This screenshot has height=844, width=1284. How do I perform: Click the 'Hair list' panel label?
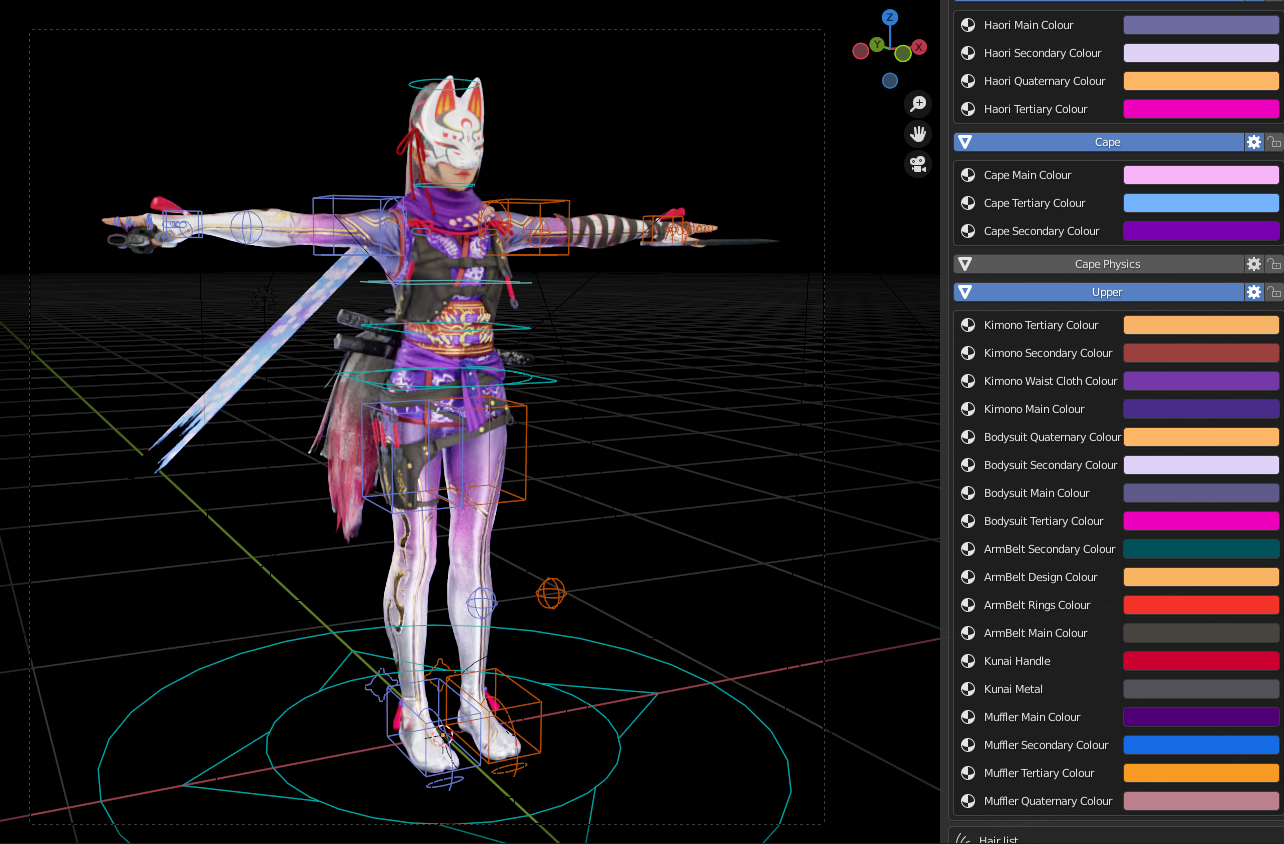[x=998, y=840]
